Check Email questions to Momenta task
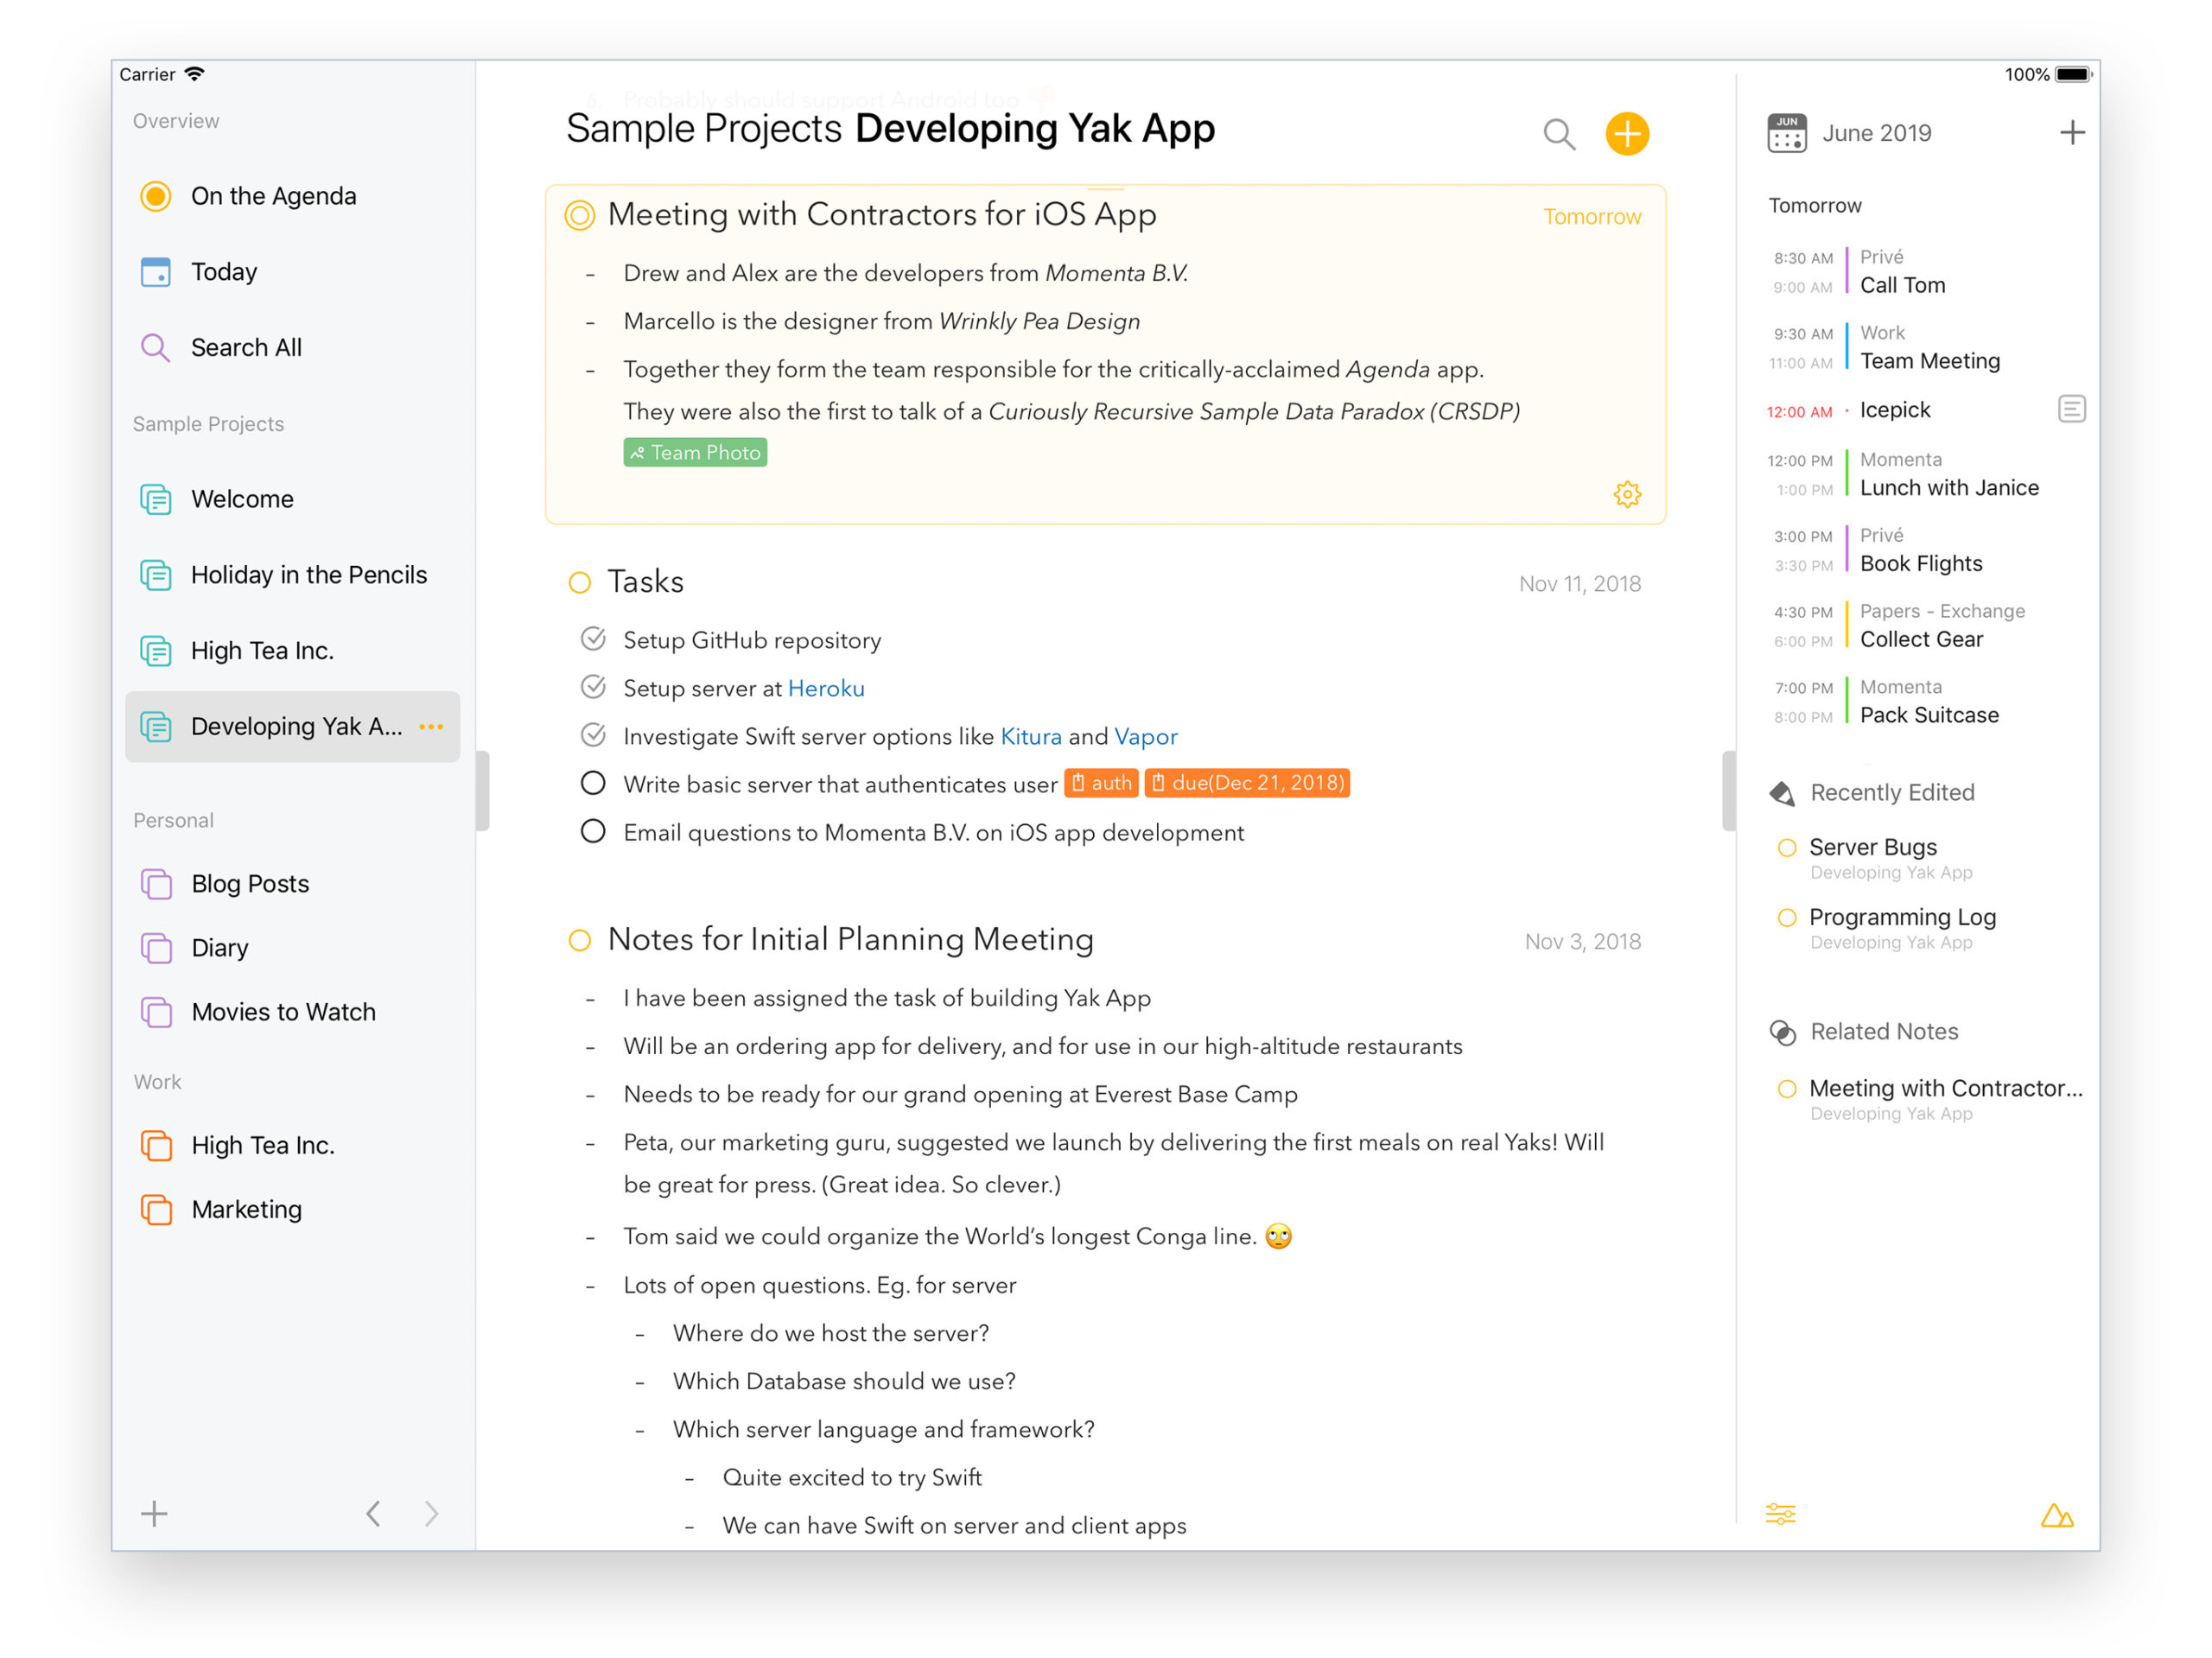The image size is (2212, 1658). (x=593, y=831)
